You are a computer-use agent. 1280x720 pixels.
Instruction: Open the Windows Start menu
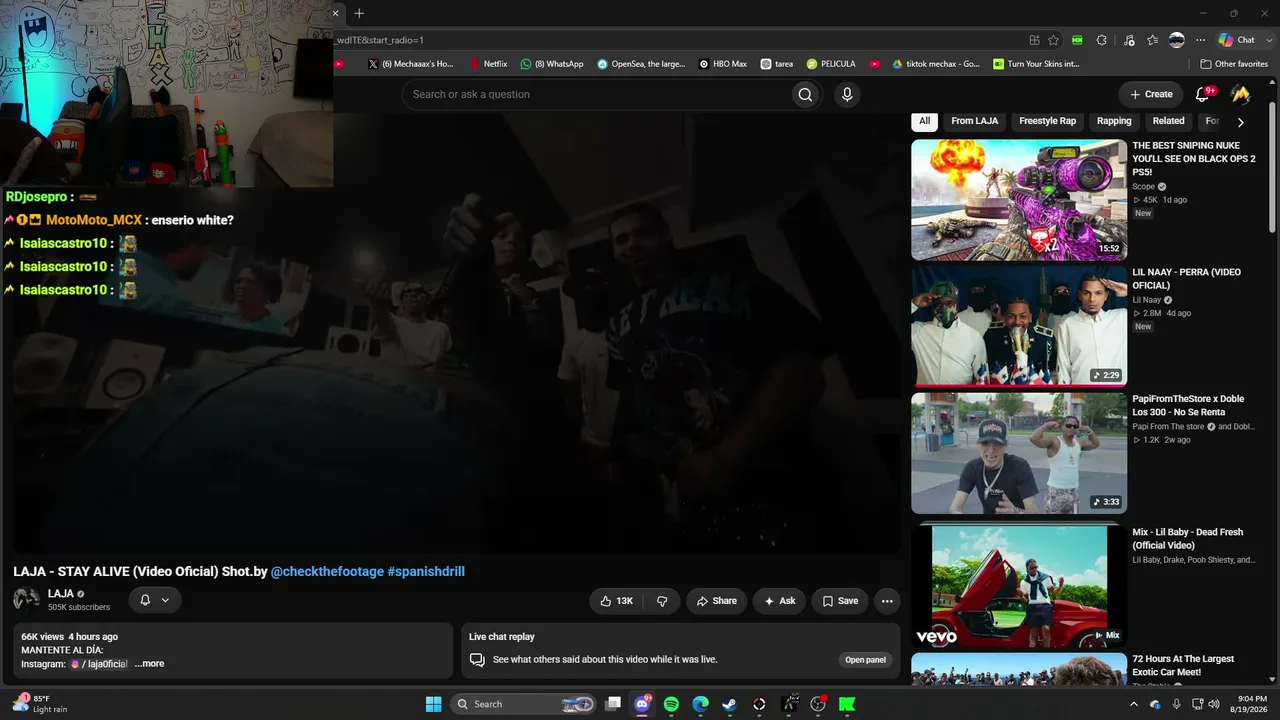point(433,704)
